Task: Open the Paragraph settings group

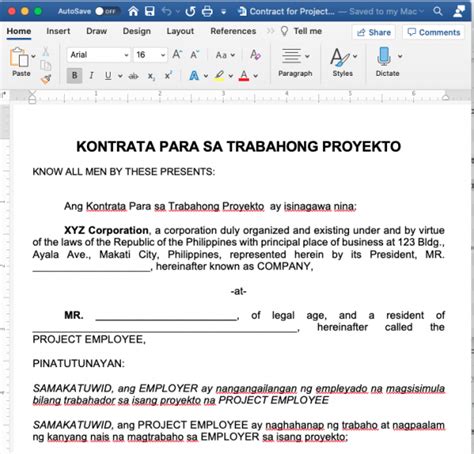Action: click(x=295, y=62)
